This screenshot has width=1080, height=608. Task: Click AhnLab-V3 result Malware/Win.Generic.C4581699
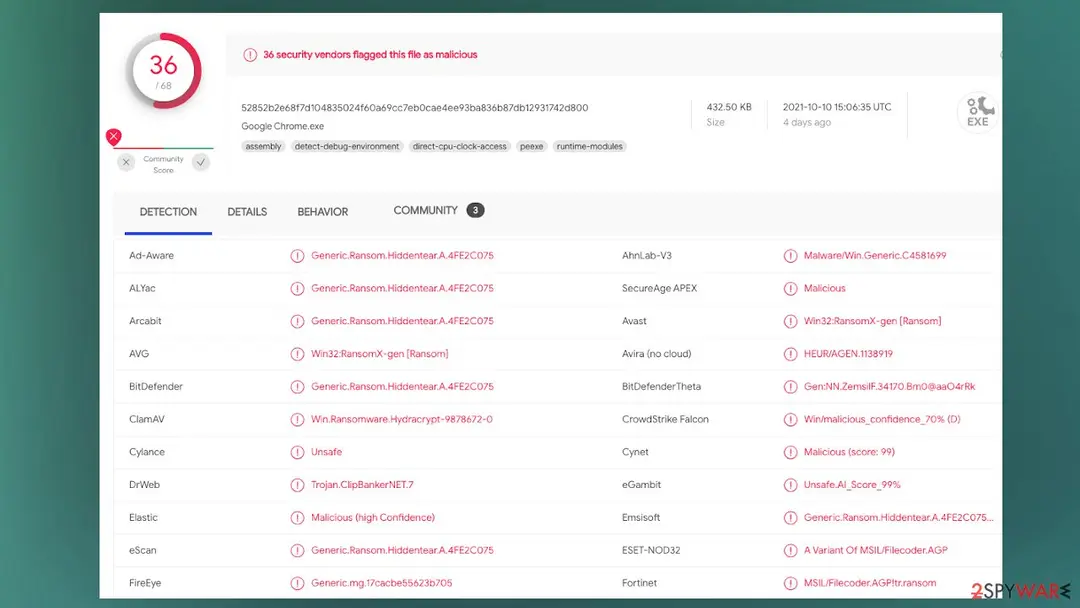[x=875, y=255]
